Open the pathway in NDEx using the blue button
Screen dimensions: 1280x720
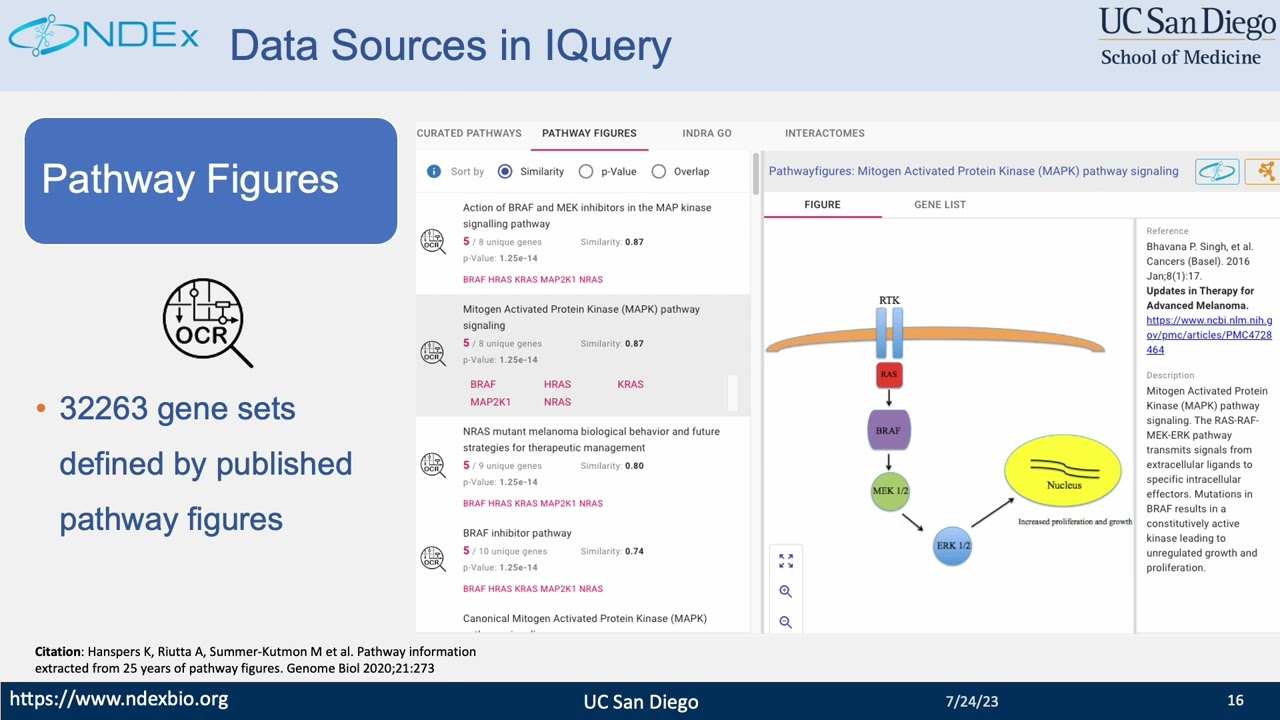click(x=1217, y=171)
